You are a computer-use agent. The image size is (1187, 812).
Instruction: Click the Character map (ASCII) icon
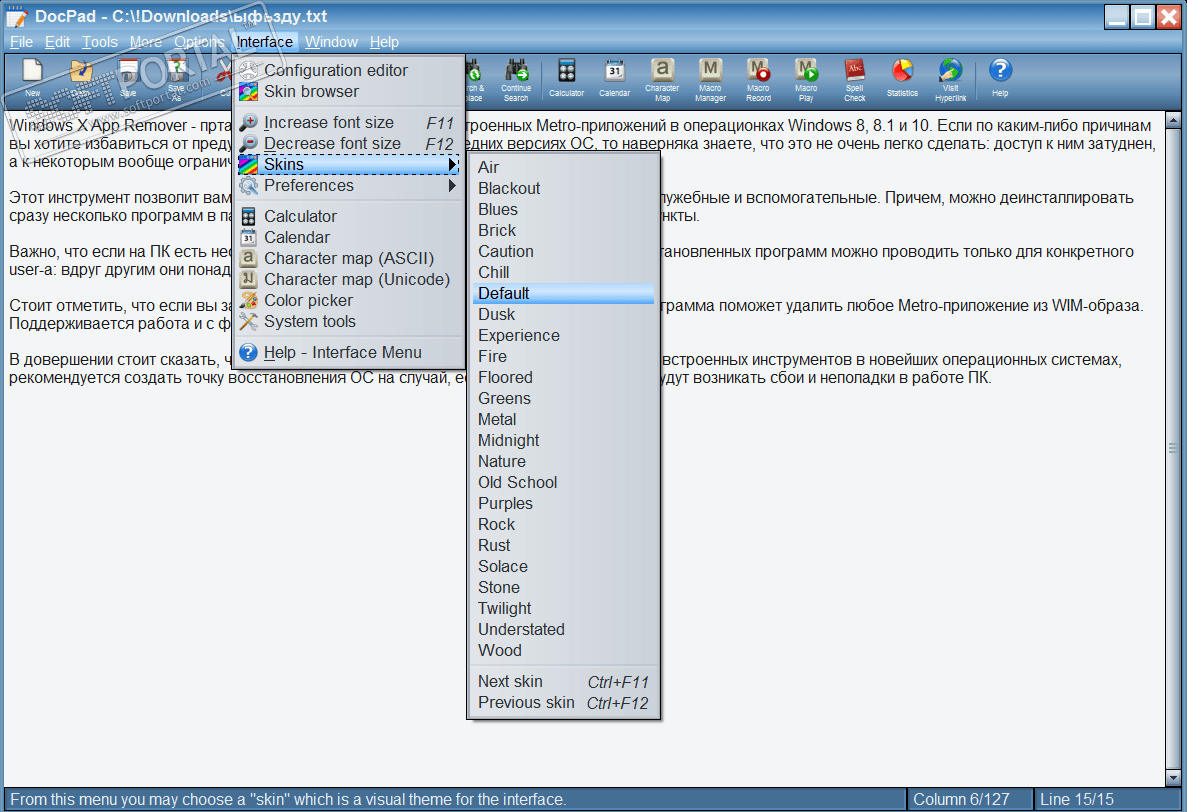248,258
